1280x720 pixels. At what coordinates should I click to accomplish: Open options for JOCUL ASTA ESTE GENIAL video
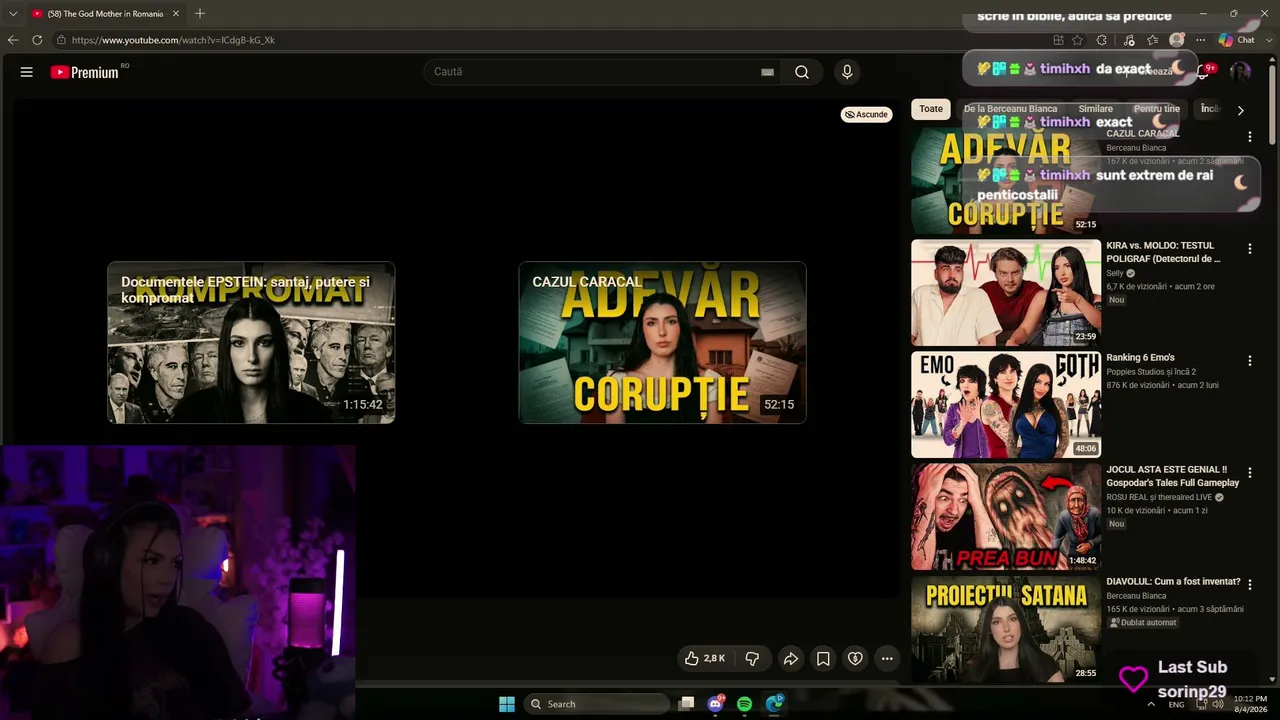tap(1249, 473)
